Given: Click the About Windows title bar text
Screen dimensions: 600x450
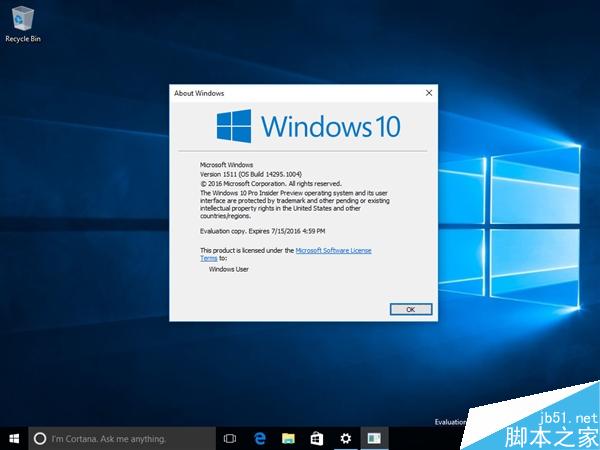Looking at the screenshot, I should [199, 93].
